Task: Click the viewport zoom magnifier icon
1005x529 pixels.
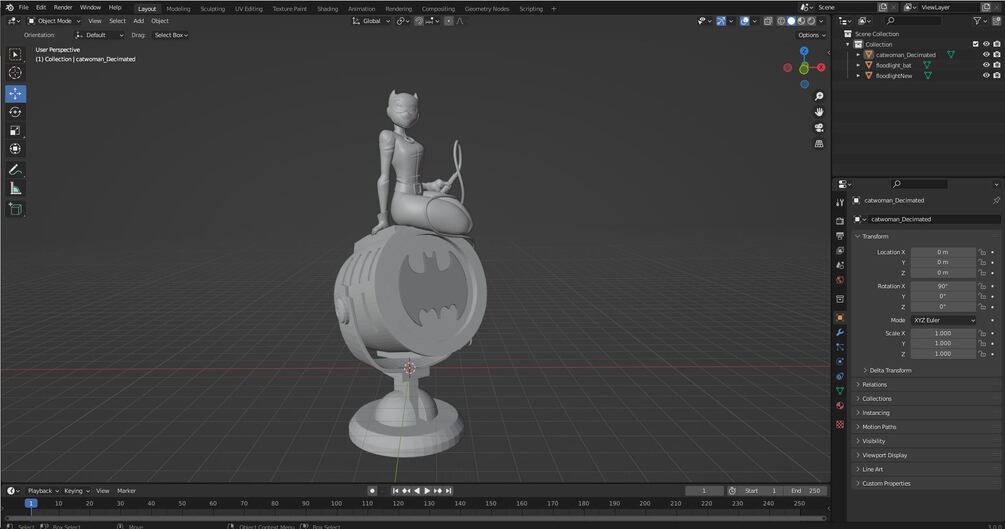Action: pyautogui.click(x=819, y=96)
